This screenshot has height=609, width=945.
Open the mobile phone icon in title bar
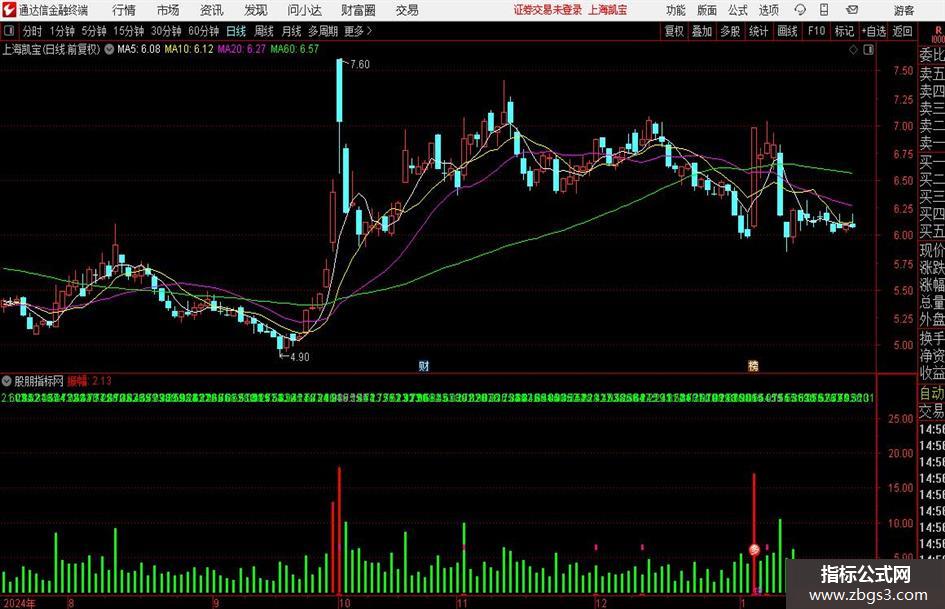pyautogui.click(x=824, y=10)
